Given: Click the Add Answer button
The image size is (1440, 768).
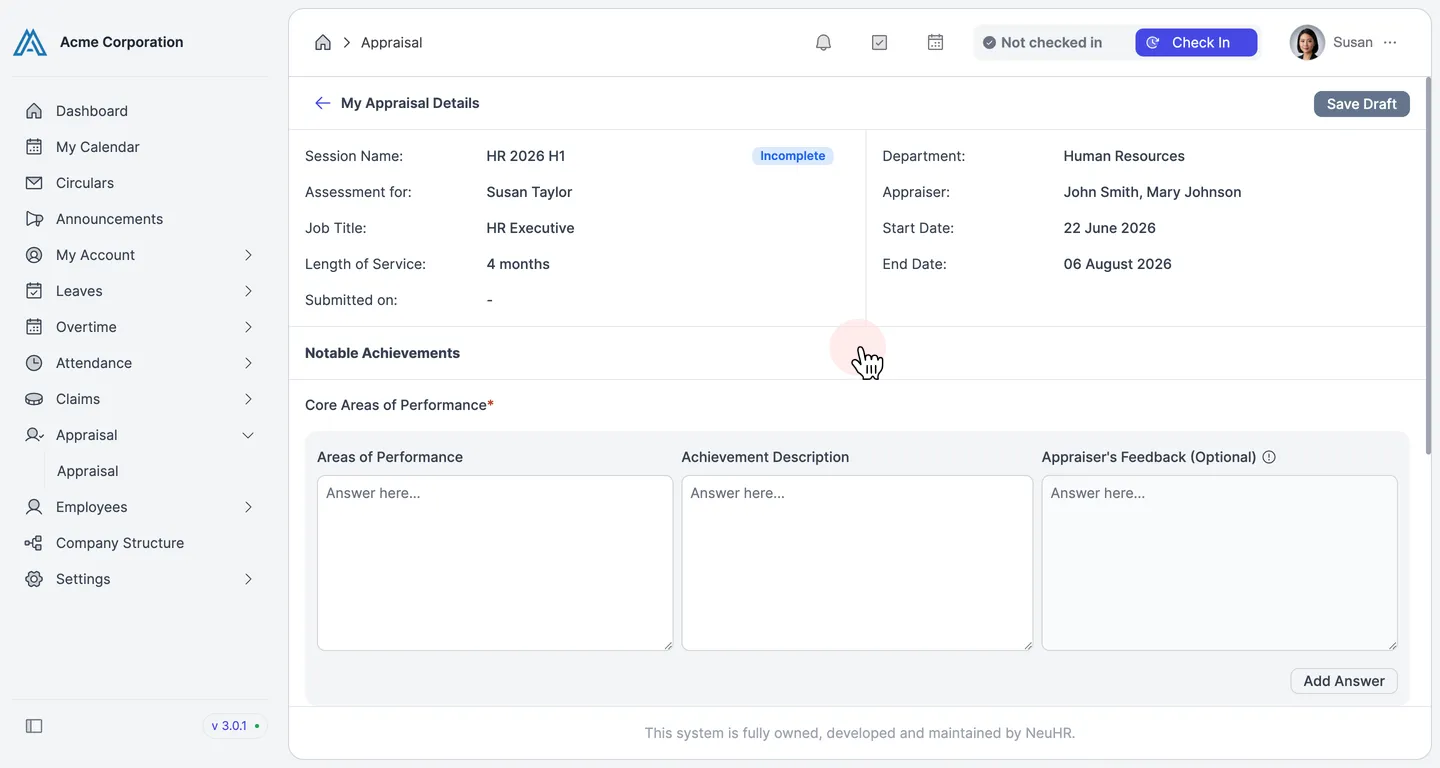Looking at the screenshot, I should (1343, 681).
